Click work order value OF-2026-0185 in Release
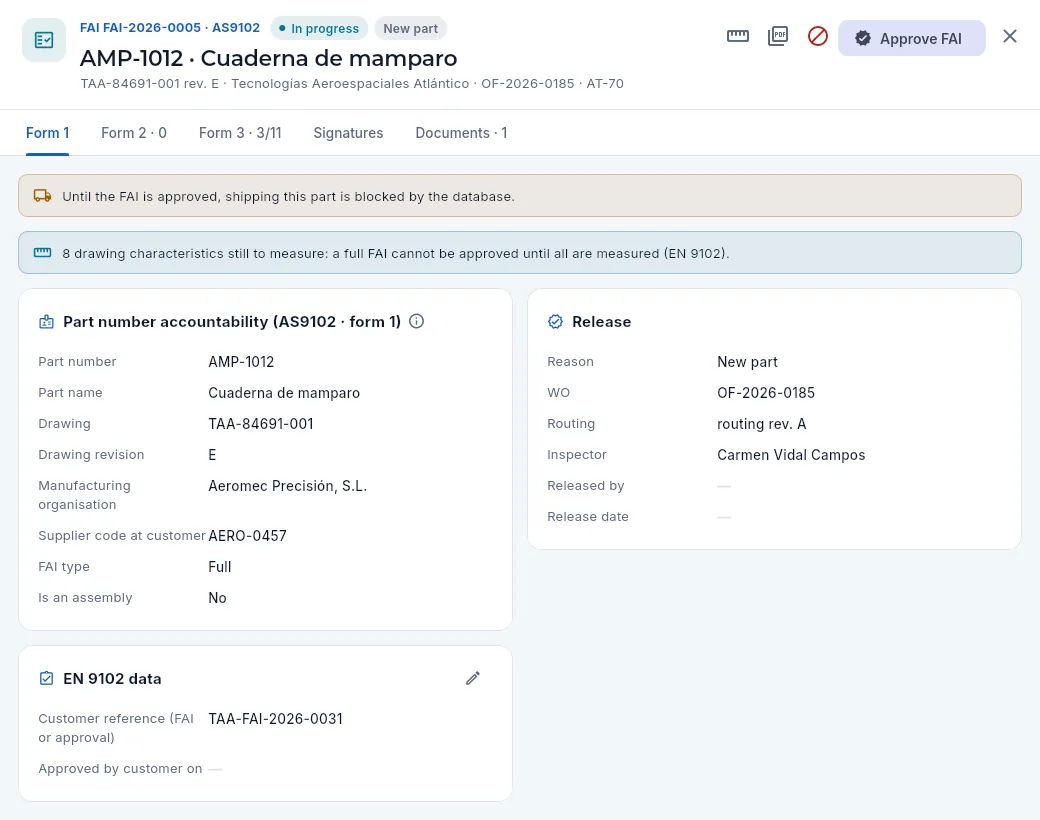The height and width of the screenshot is (820, 1040). click(x=766, y=393)
